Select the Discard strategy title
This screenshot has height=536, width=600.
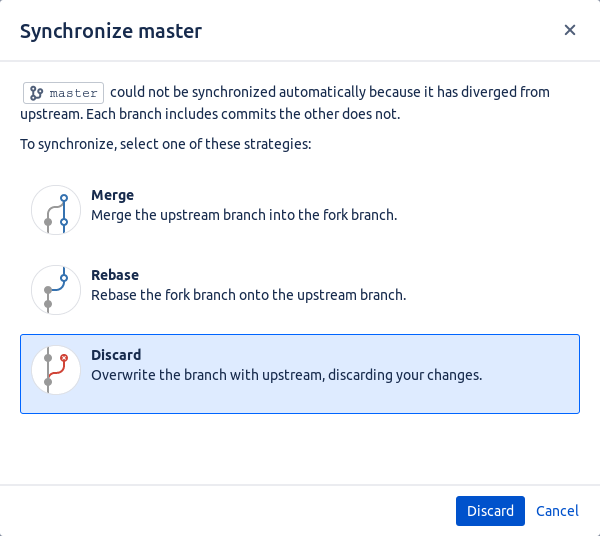116,355
